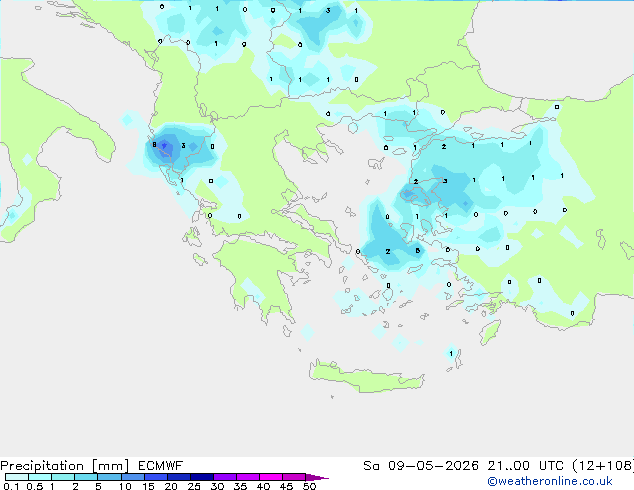Screen dimensions: 634x490
Task: Click the "Sa" weekday abbreviation
Action: (x=371, y=466)
